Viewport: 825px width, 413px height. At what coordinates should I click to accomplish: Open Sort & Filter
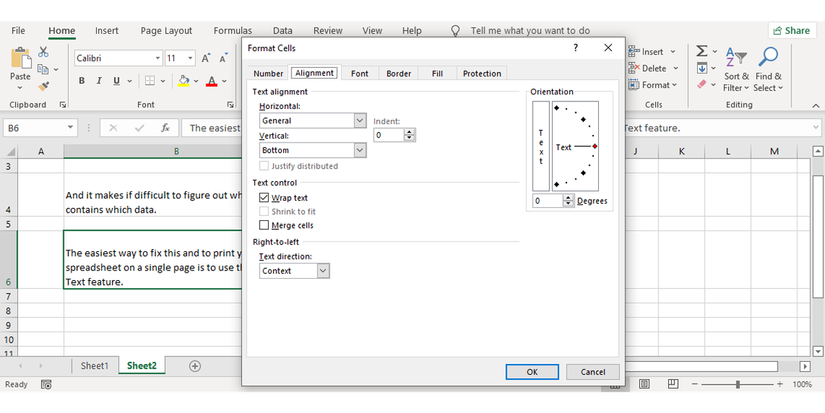736,69
